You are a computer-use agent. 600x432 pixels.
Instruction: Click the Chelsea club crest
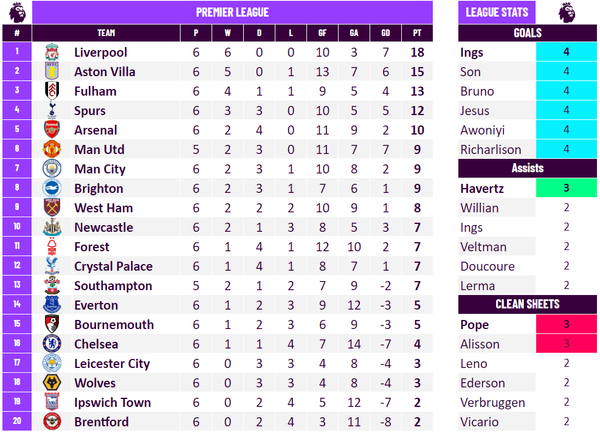[52, 344]
